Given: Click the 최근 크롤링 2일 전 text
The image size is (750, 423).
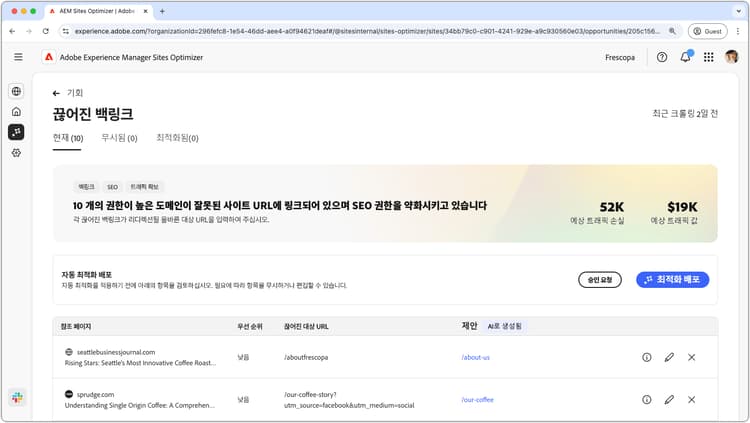Looking at the screenshot, I should tap(685, 114).
